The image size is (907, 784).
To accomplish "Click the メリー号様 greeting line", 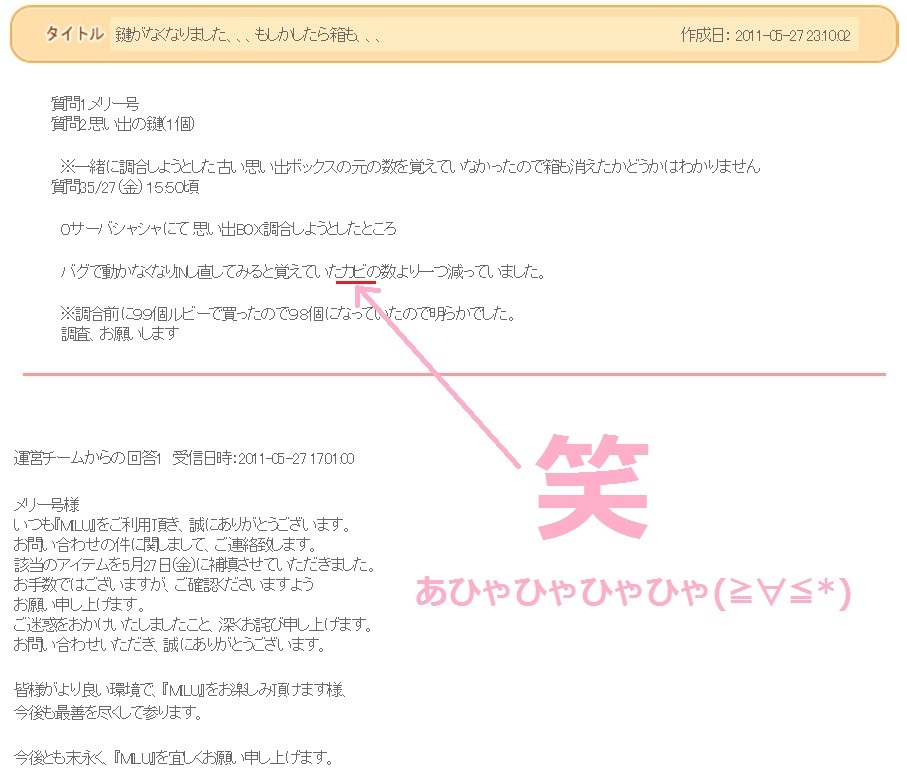I will pos(46,504).
